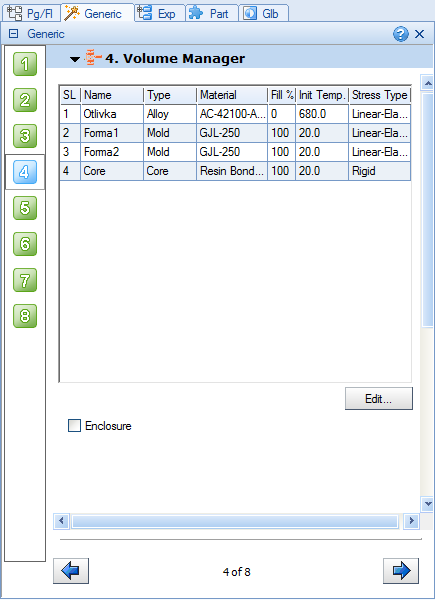Sort by the Init Temp. column header
Viewport: 435px width, 600px height.
(322, 95)
